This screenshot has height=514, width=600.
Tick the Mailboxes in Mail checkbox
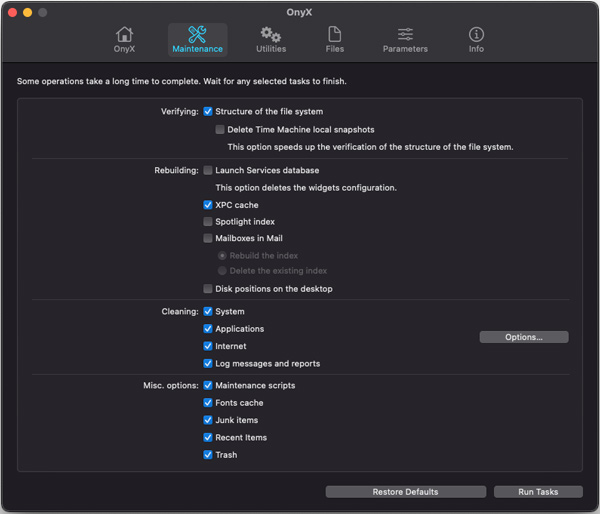point(208,238)
